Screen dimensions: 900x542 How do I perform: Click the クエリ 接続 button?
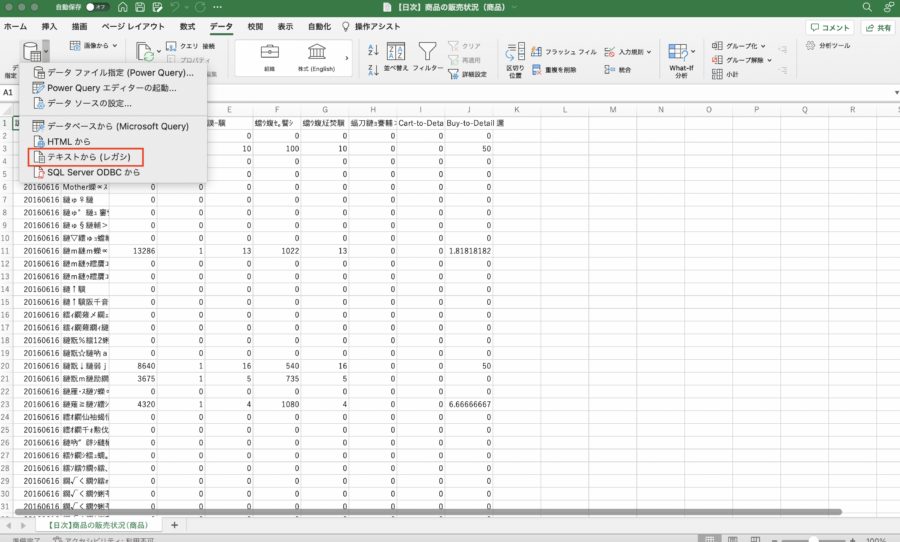click(191, 46)
